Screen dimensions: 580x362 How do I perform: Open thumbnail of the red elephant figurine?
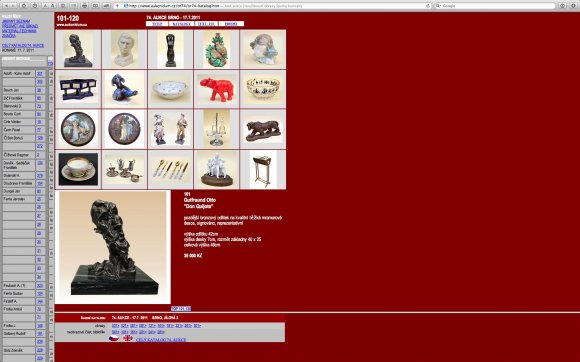217,89
